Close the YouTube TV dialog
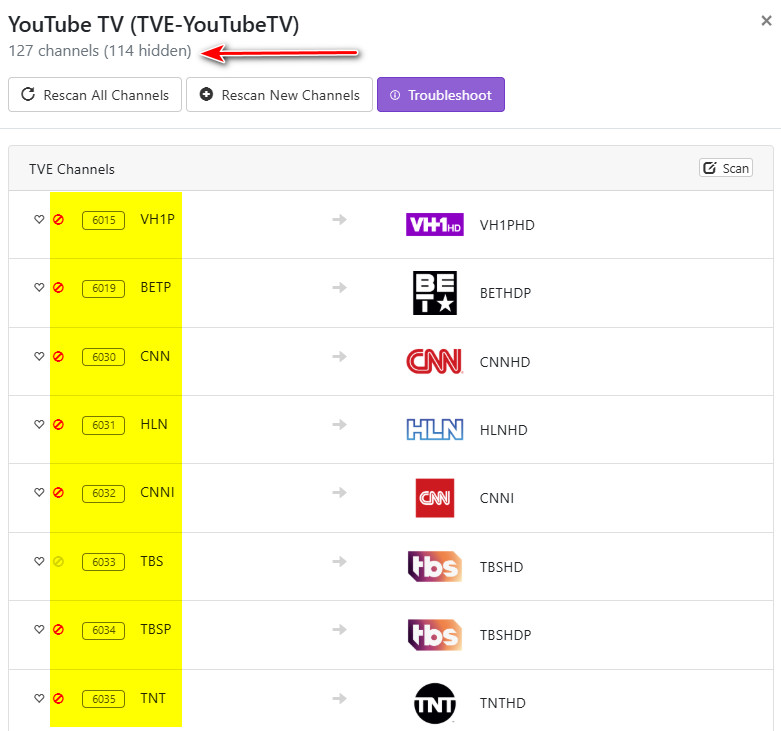Viewport: 781px width, 731px height. click(x=766, y=20)
